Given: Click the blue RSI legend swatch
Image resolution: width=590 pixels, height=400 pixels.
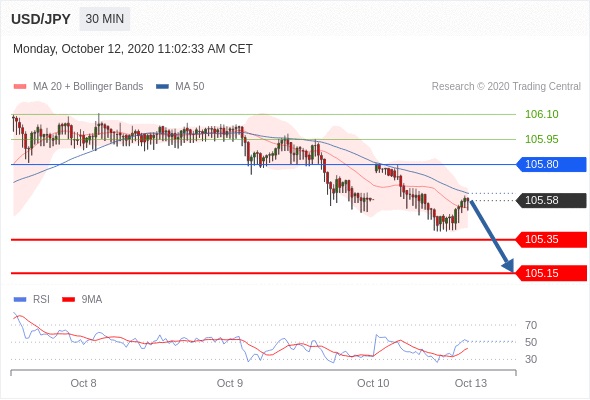Looking at the screenshot, I should click(x=20, y=300).
